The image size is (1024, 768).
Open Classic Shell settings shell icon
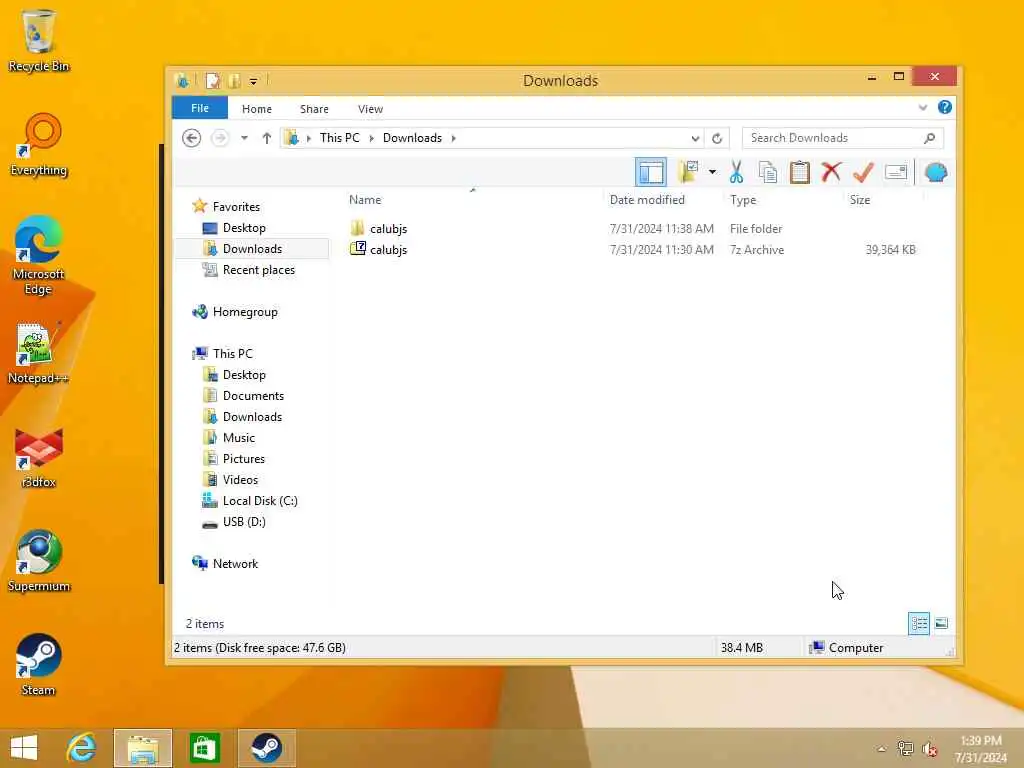(x=936, y=172)
